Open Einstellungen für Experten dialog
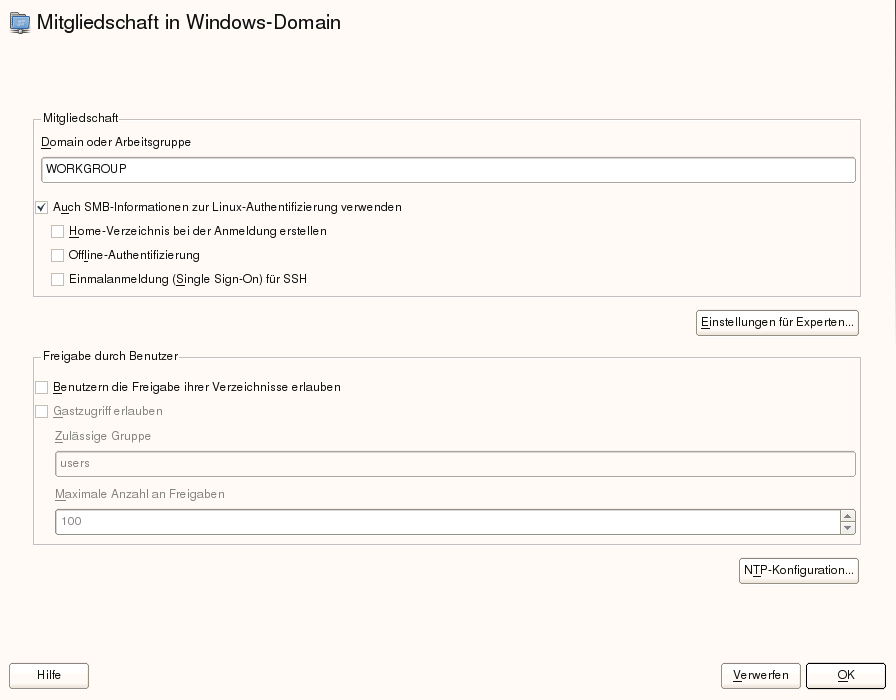Image resolution: width=896 pixels, height=700 pixels. coord(777,323)
